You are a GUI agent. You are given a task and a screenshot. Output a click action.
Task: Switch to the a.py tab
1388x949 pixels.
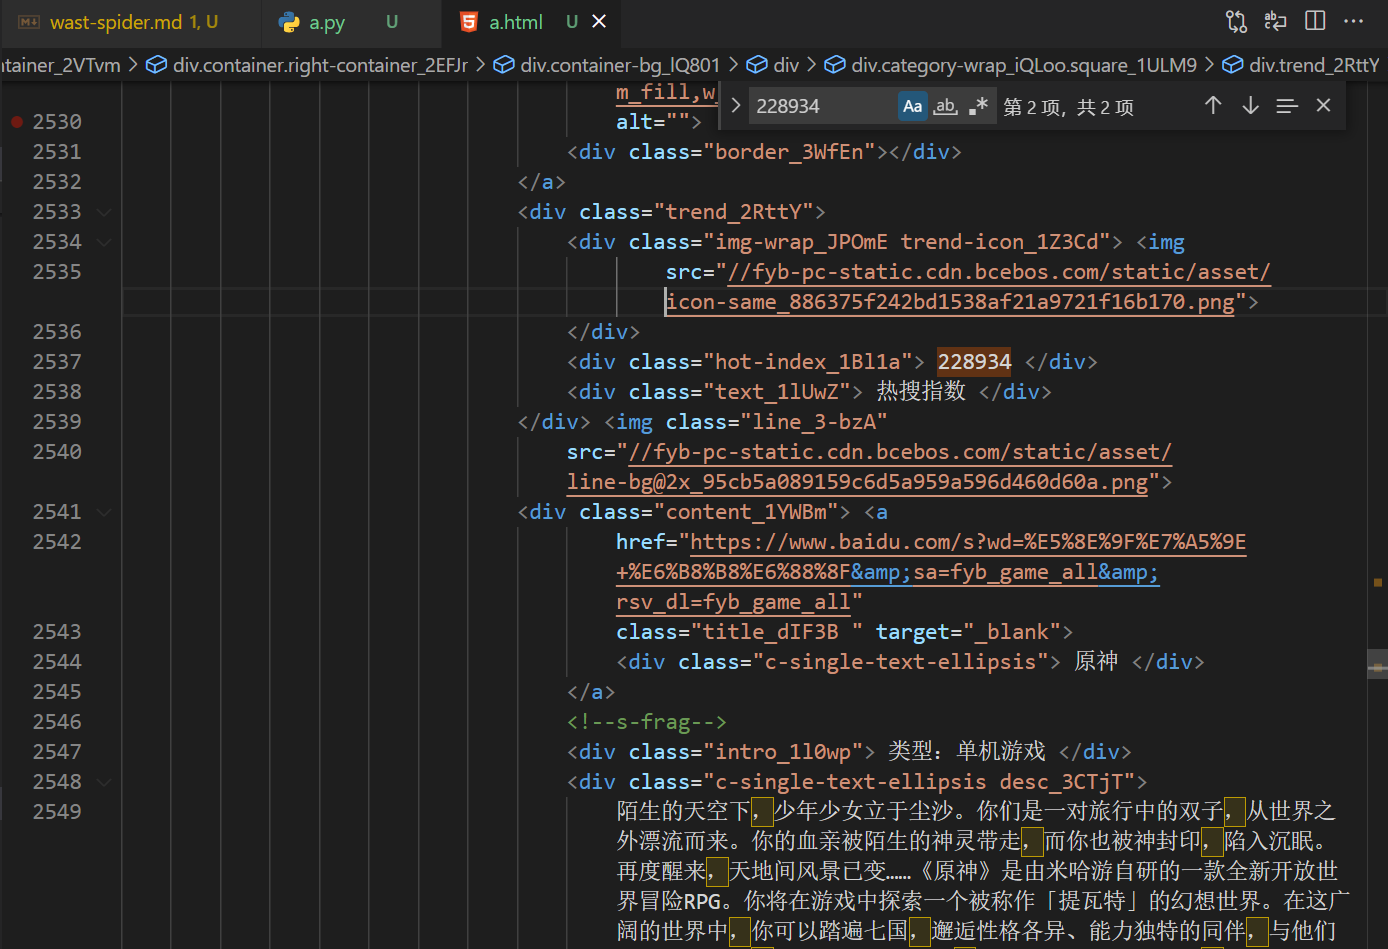[x=326, y=22]
